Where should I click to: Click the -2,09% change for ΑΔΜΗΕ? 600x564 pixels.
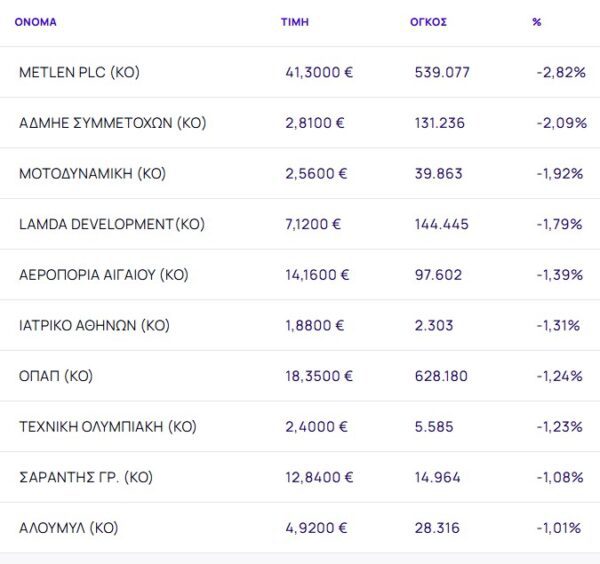[559, 123]
